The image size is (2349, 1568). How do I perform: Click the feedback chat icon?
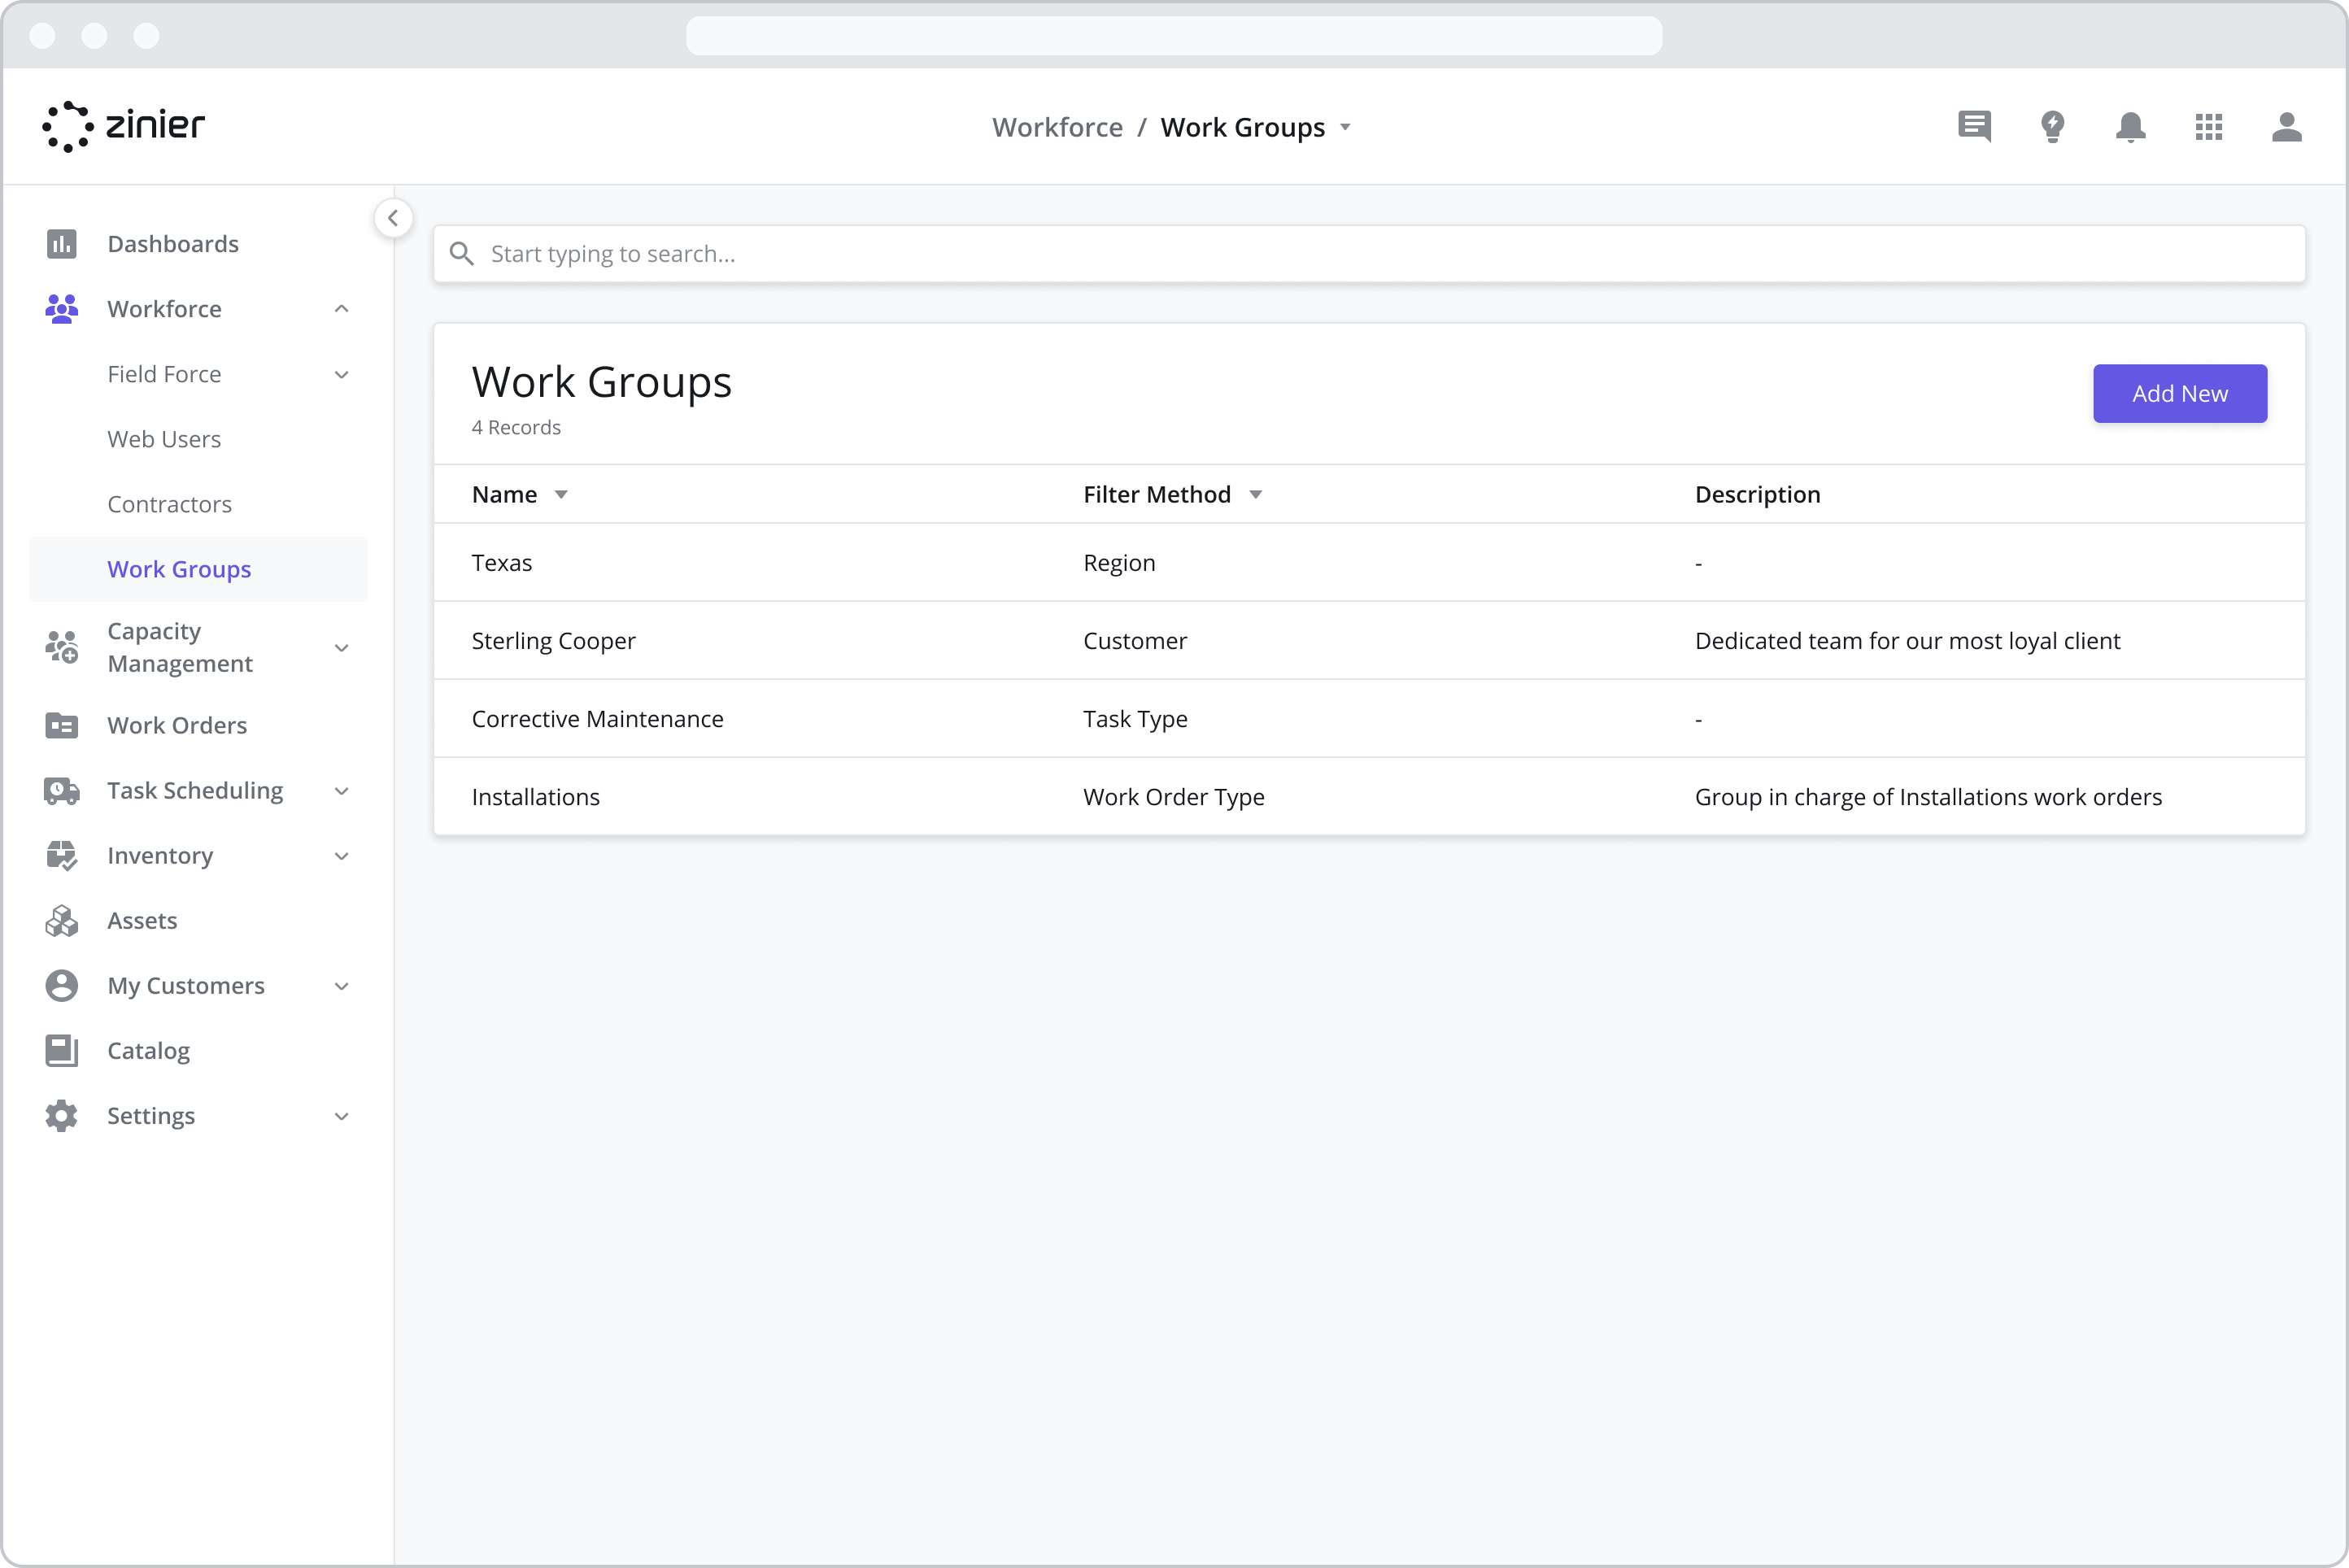(x=1974, y=127)
